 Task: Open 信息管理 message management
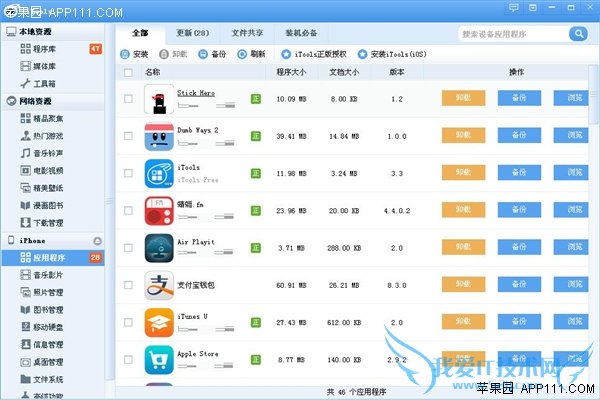(x=52, y=344)
